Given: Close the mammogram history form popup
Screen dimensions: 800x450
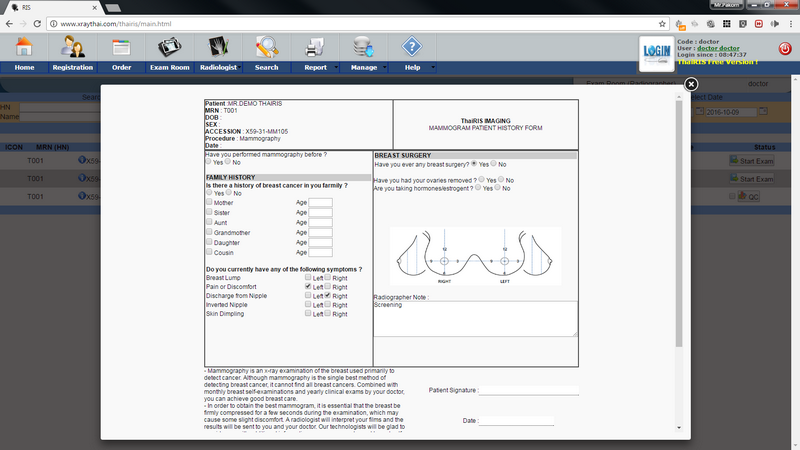Looking at the screenshot, I should tap(691, 85).
